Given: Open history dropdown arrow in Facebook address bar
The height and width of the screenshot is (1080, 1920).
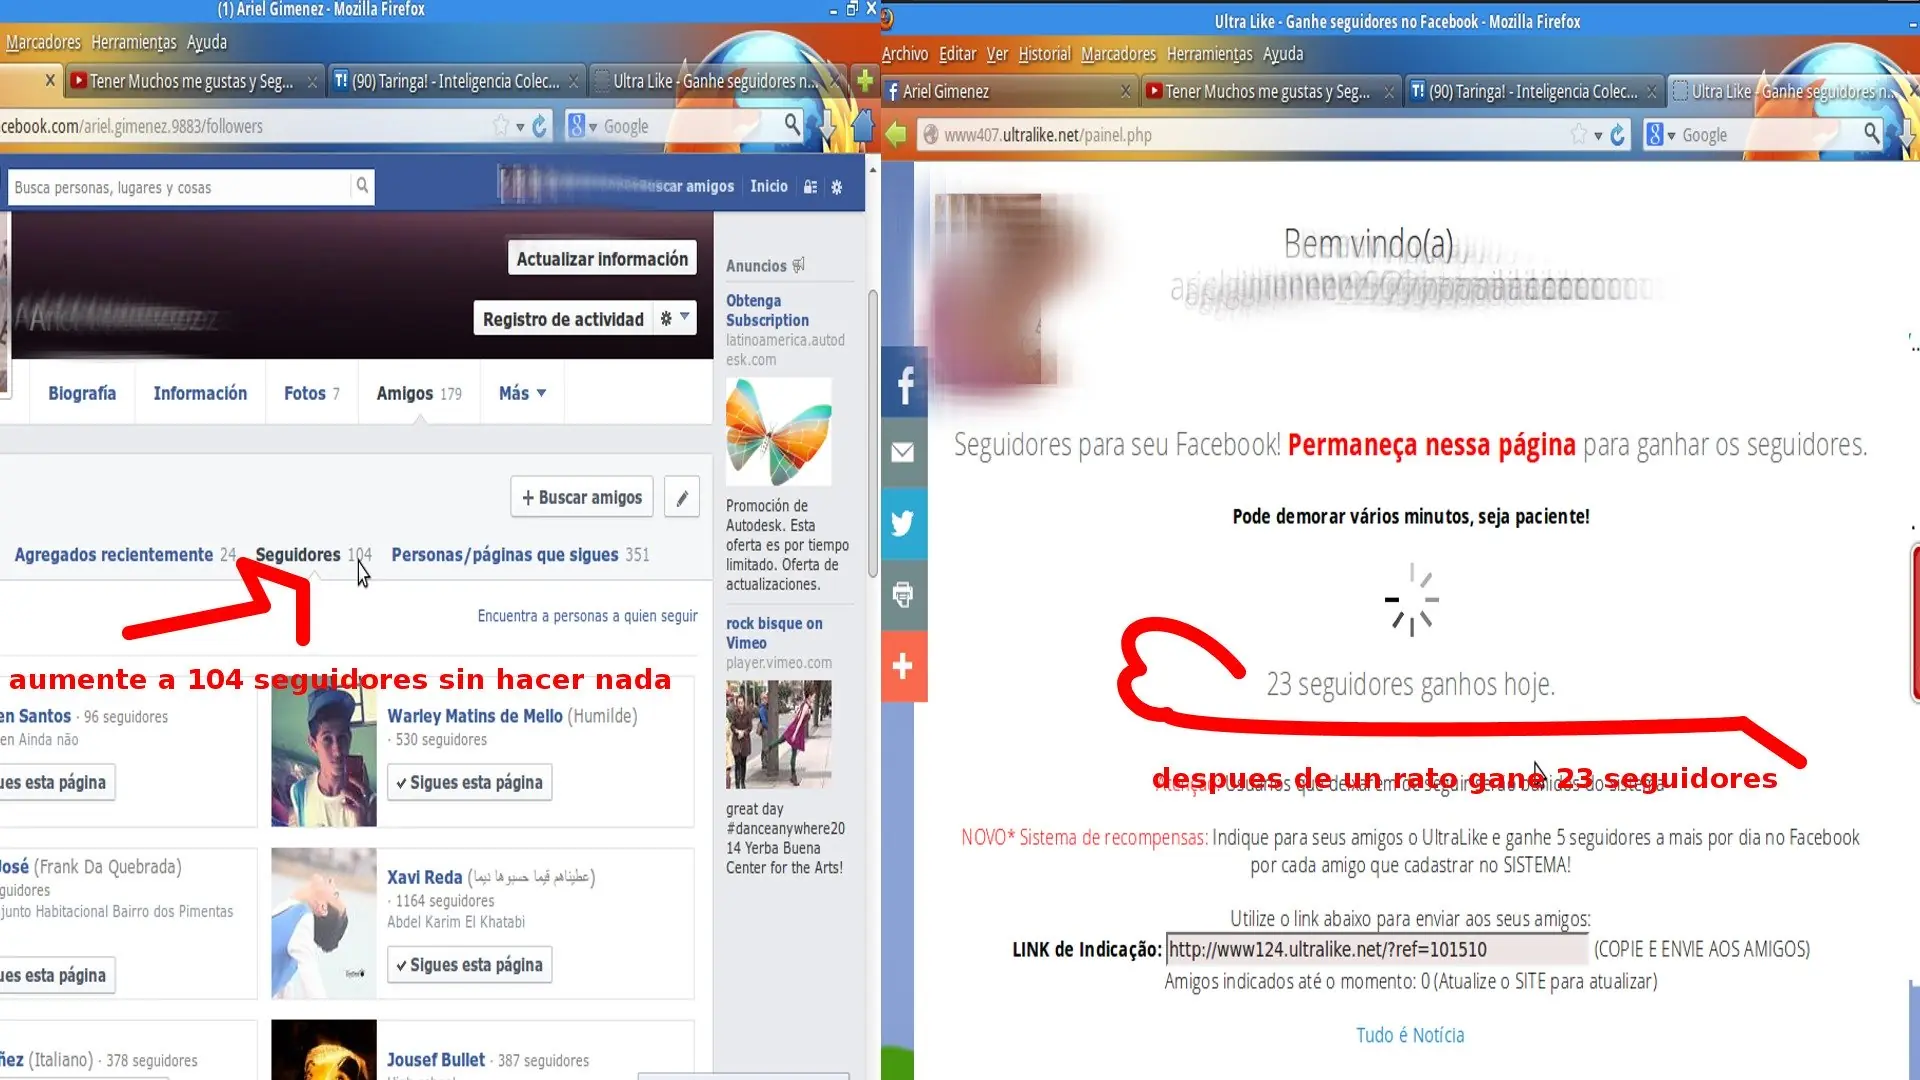Looking at the screenshot, I should (x=520, y=126).
